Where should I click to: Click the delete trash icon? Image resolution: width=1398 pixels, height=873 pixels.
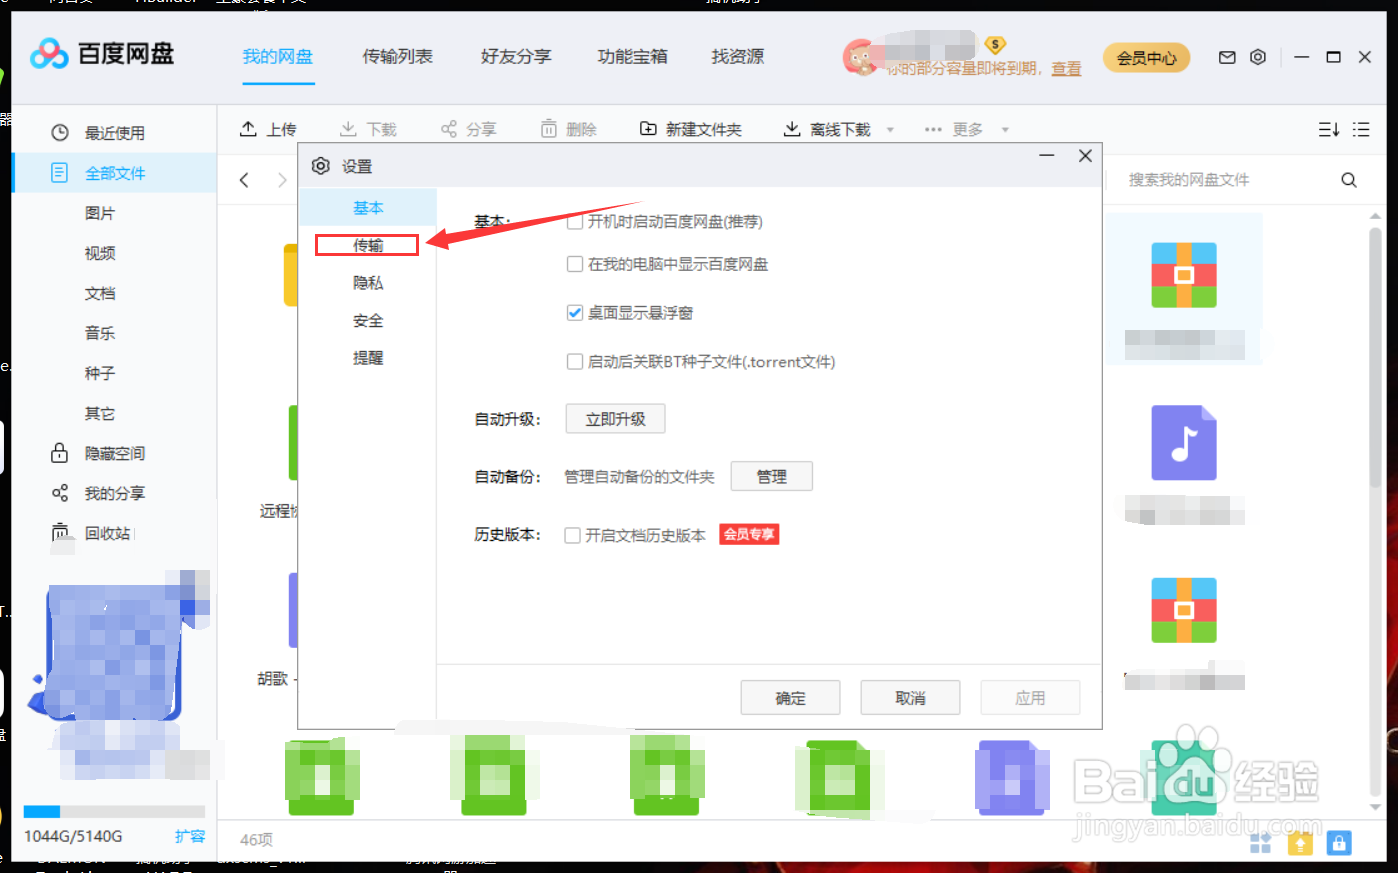pyautogui.click(x=549, y=129)
